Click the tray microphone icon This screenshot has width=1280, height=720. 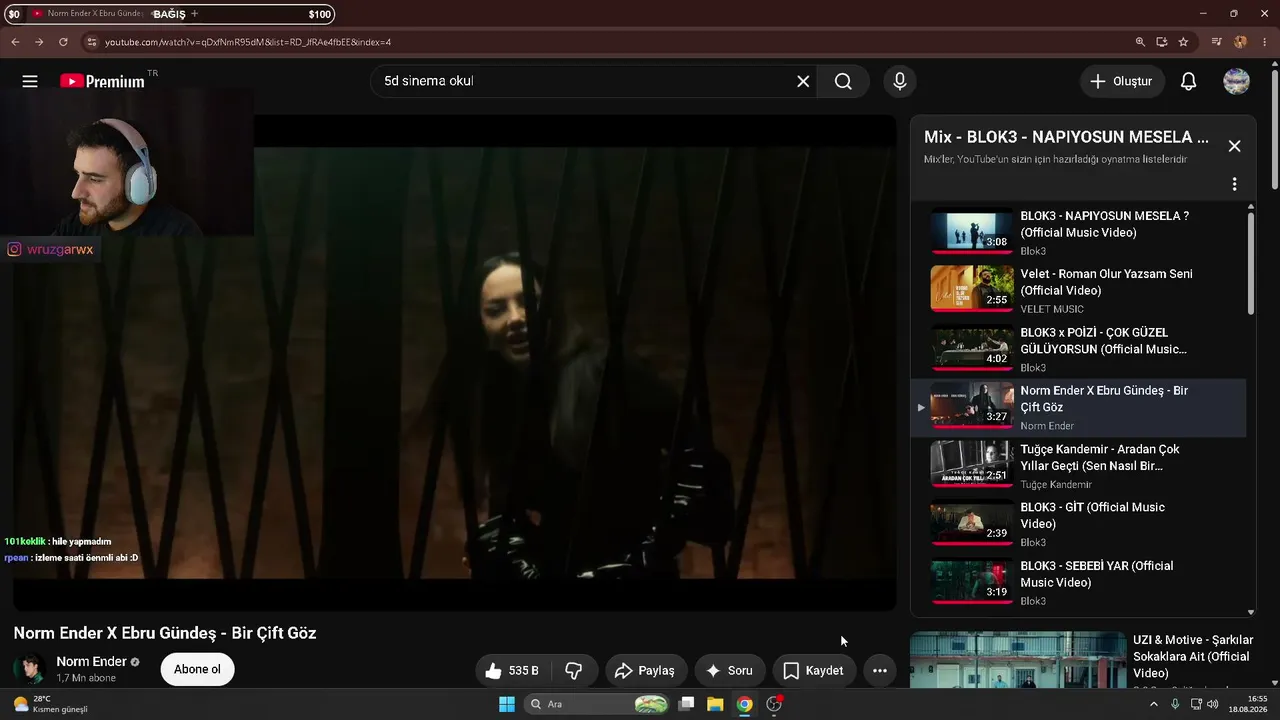[1175, 704]
